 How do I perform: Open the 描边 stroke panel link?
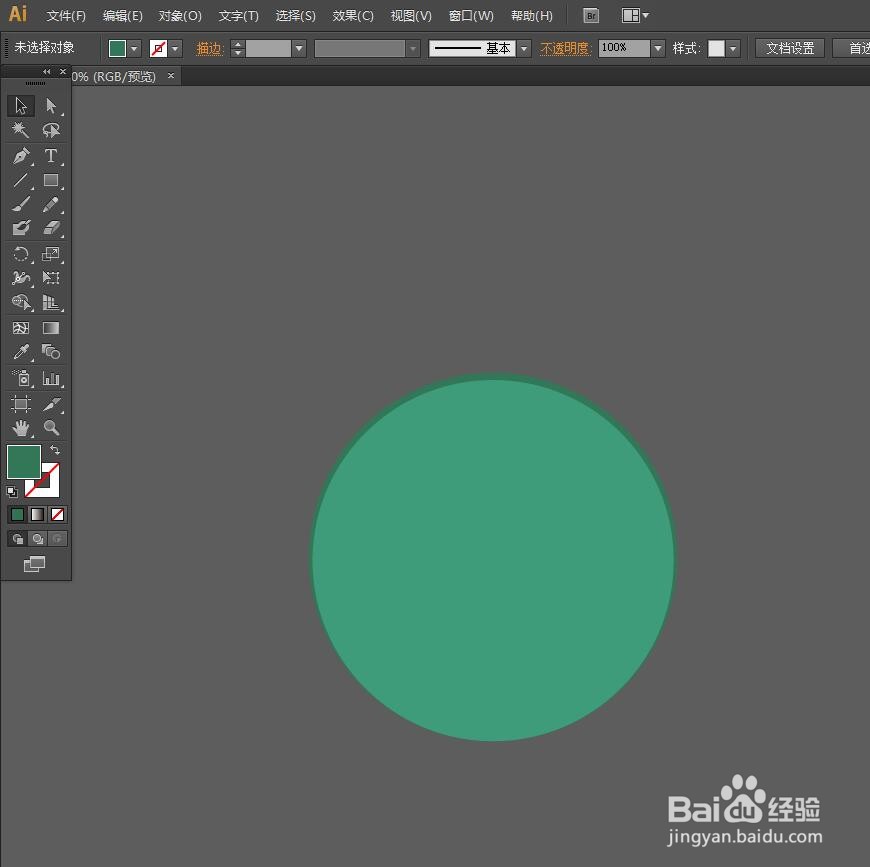tap(210, 47)
